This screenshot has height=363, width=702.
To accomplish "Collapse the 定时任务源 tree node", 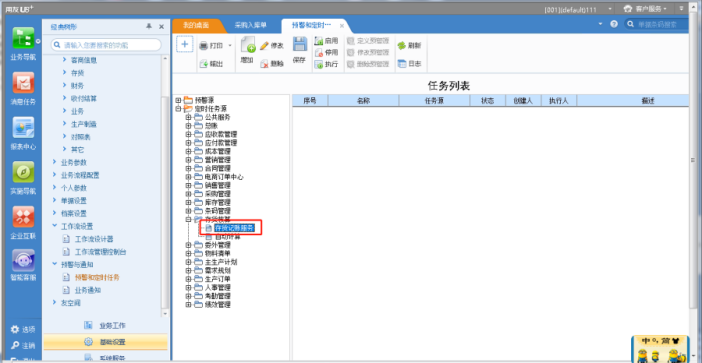I will click(178, 108).
